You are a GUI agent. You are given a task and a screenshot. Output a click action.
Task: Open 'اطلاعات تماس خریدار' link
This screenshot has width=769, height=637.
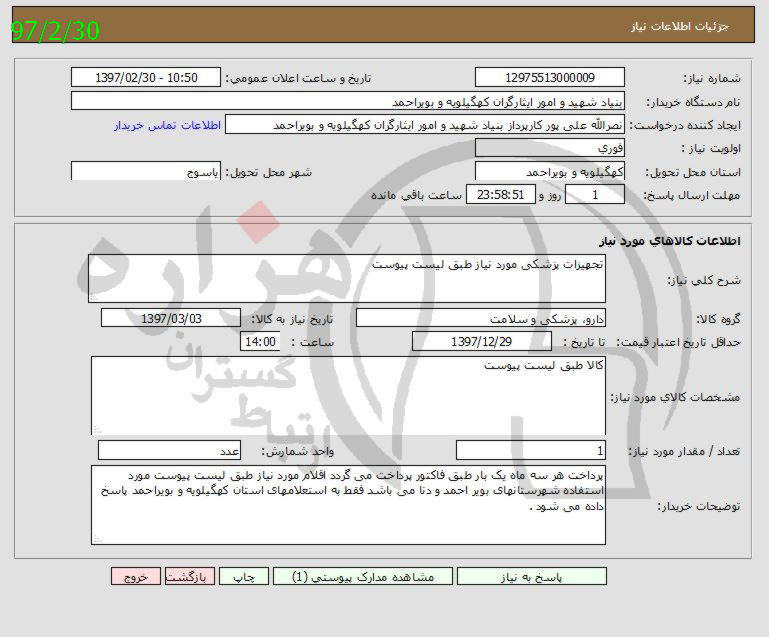tap(168, 126)
